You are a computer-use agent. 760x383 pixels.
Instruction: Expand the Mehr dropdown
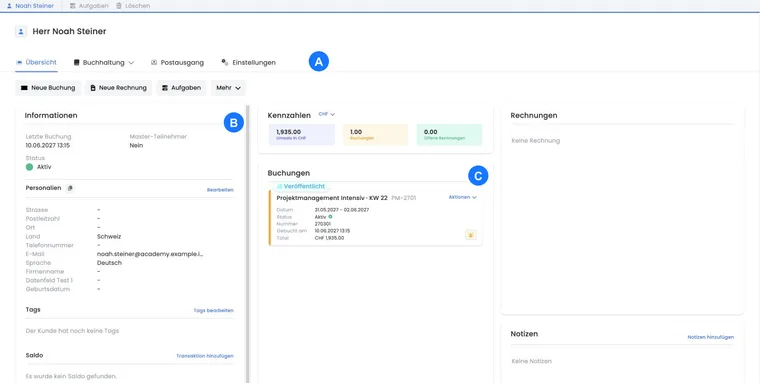228,88
